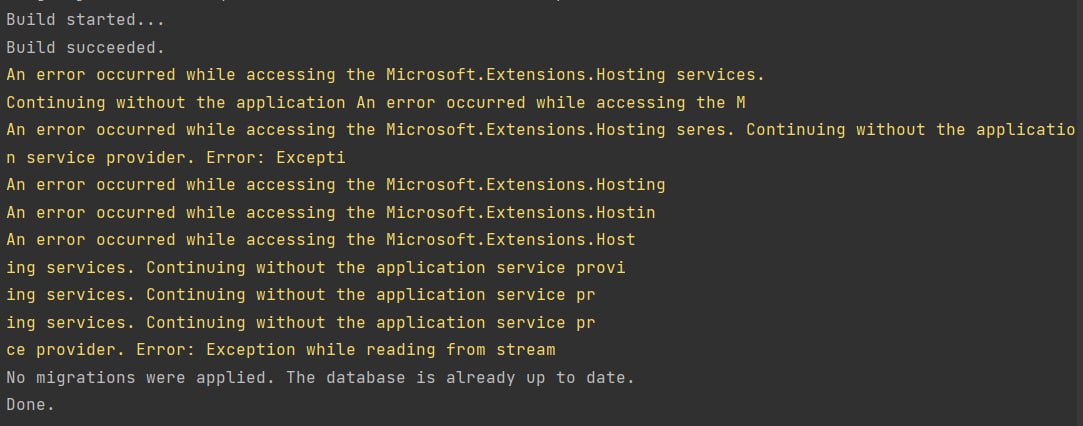Click the word "stream" ending the error

(526, 350)
